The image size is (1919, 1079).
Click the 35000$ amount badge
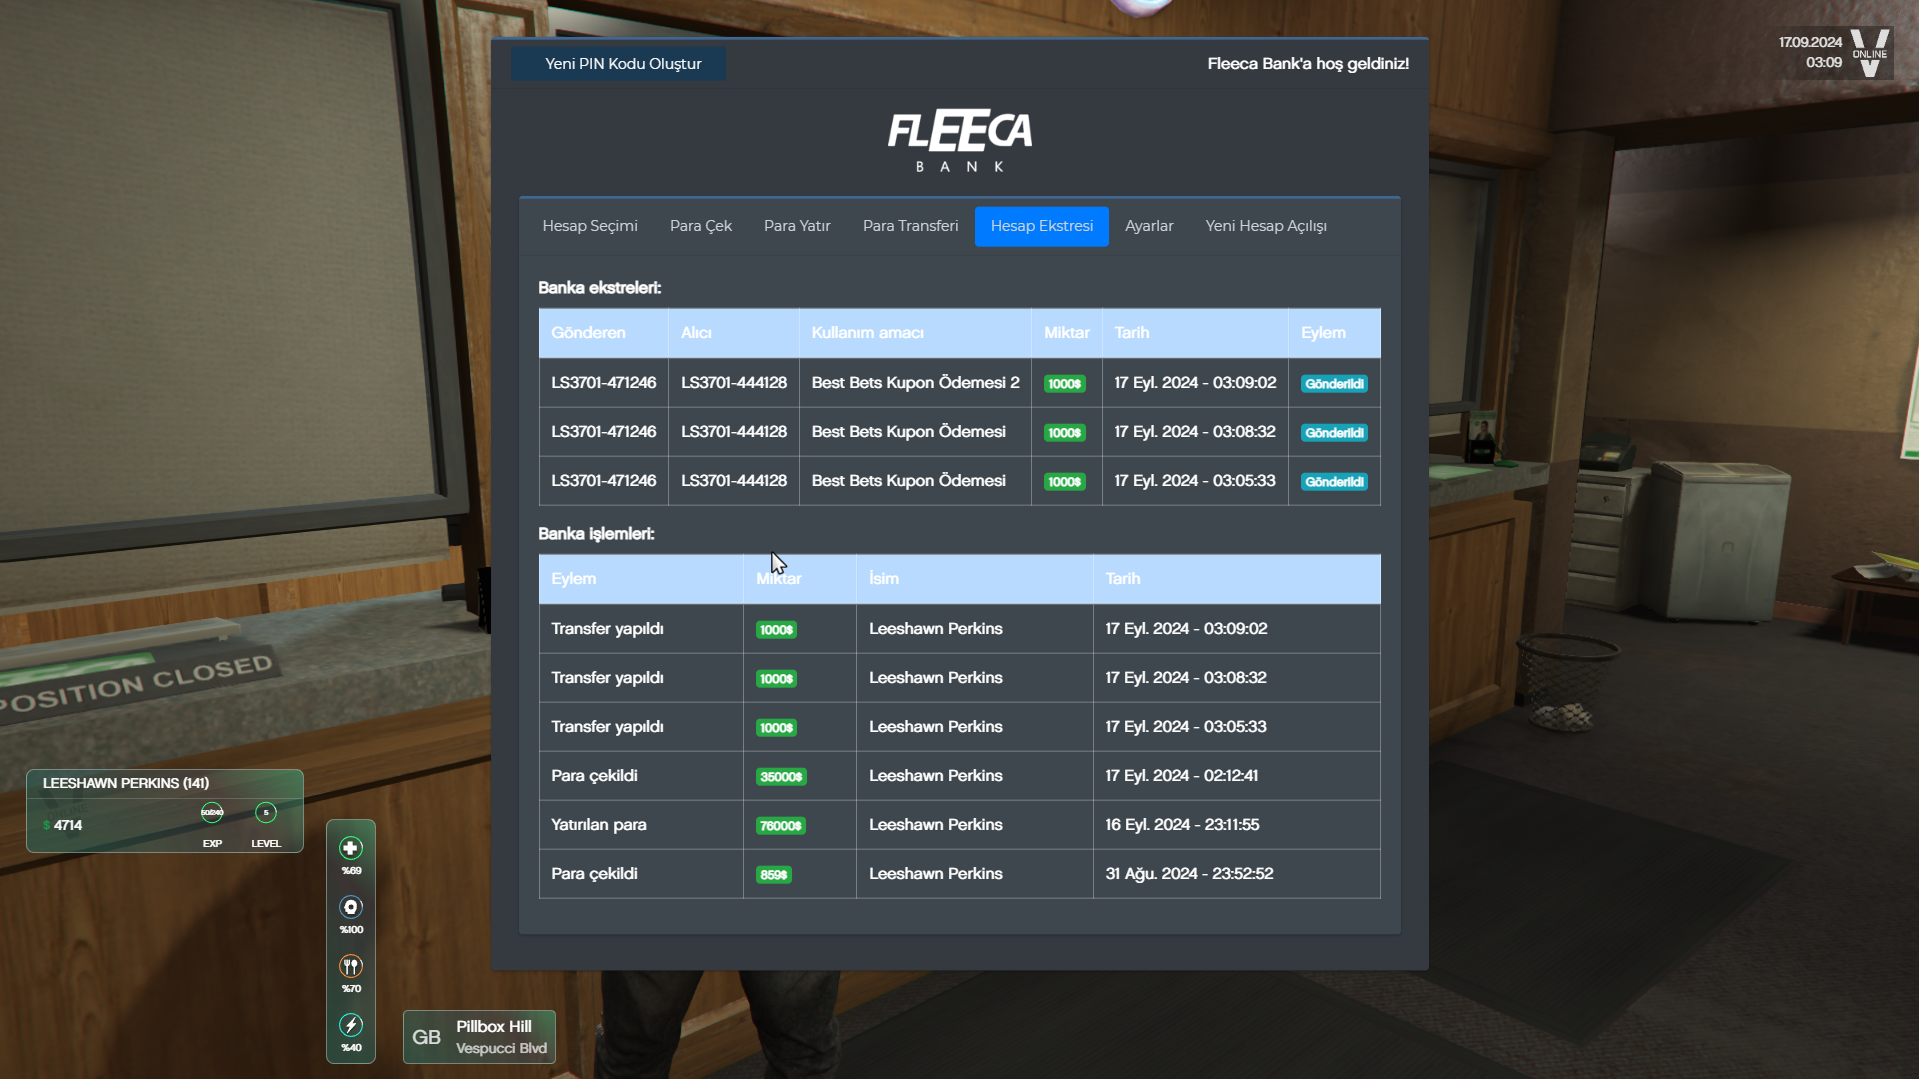coord(781,777)
